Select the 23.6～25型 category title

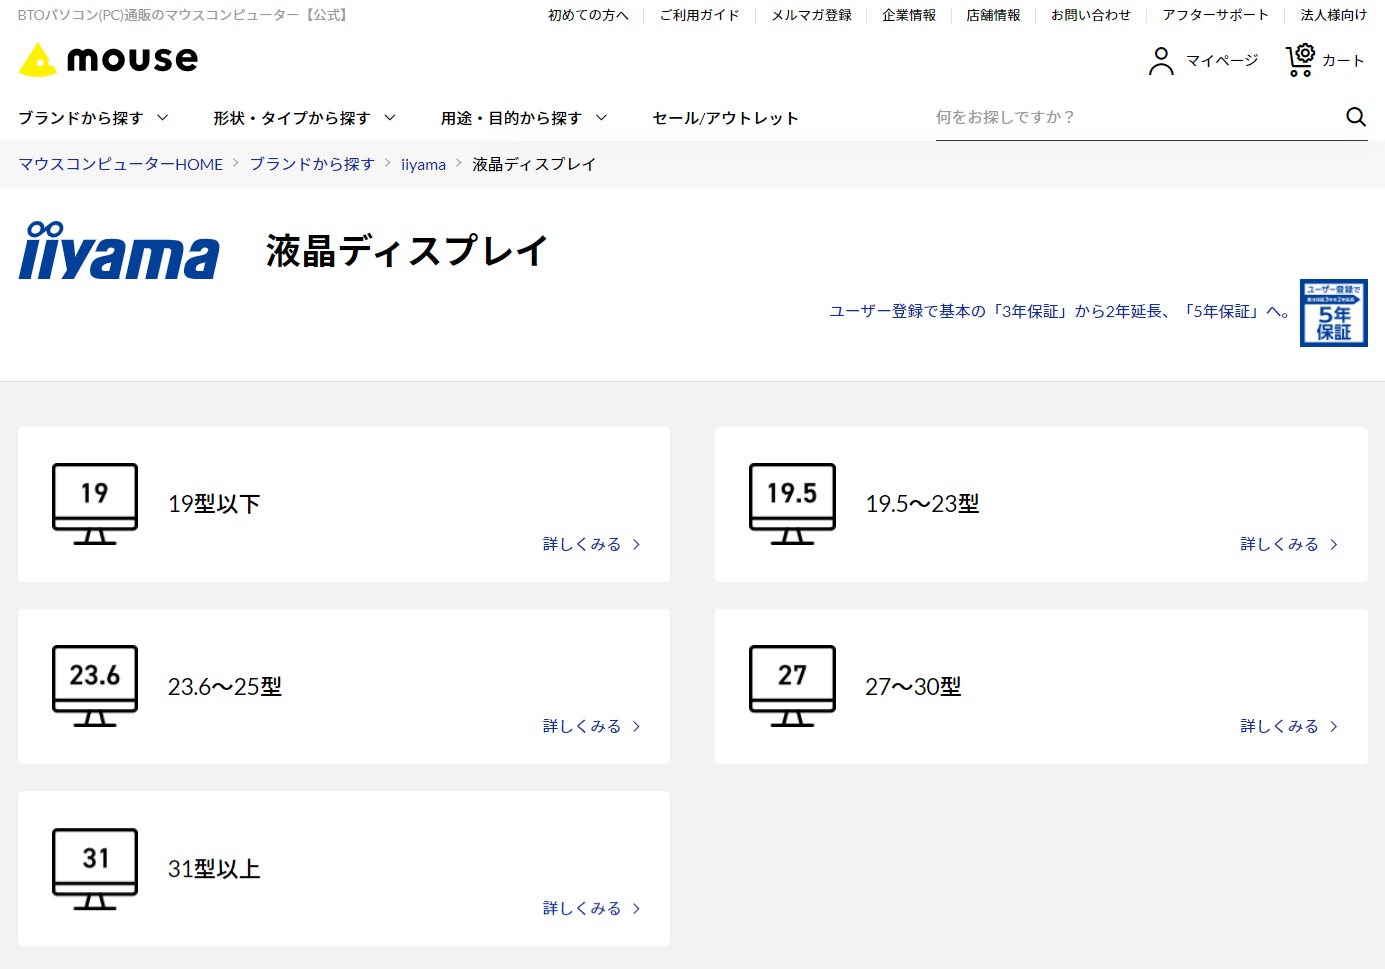[x=225, y=687]
